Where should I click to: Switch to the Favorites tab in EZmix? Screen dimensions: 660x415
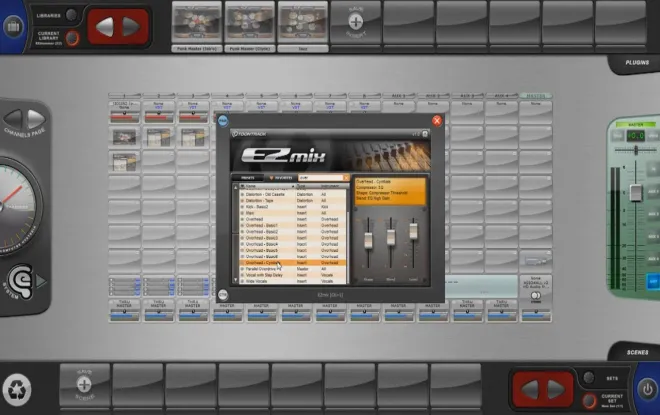tap(281, 178)
